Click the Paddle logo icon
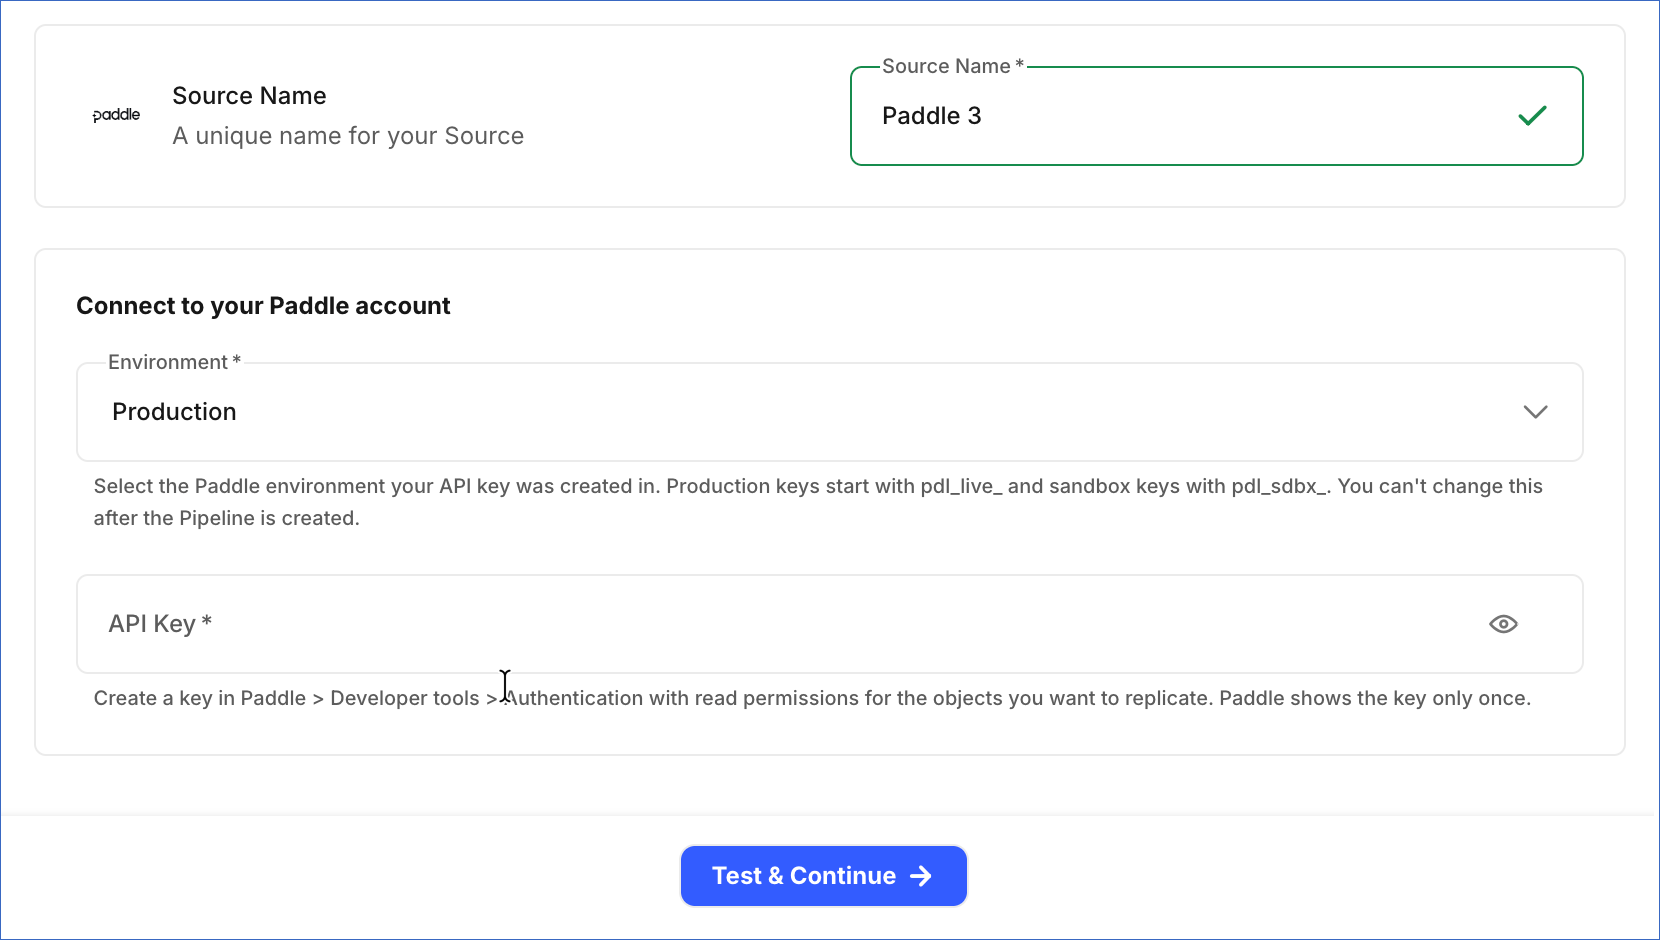The image size is (1660, 940). click(x=116, y=115)
